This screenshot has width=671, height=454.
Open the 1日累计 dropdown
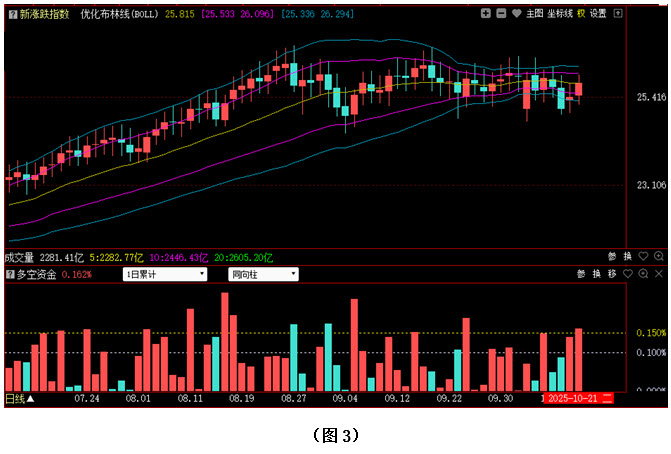click(165, 274)
